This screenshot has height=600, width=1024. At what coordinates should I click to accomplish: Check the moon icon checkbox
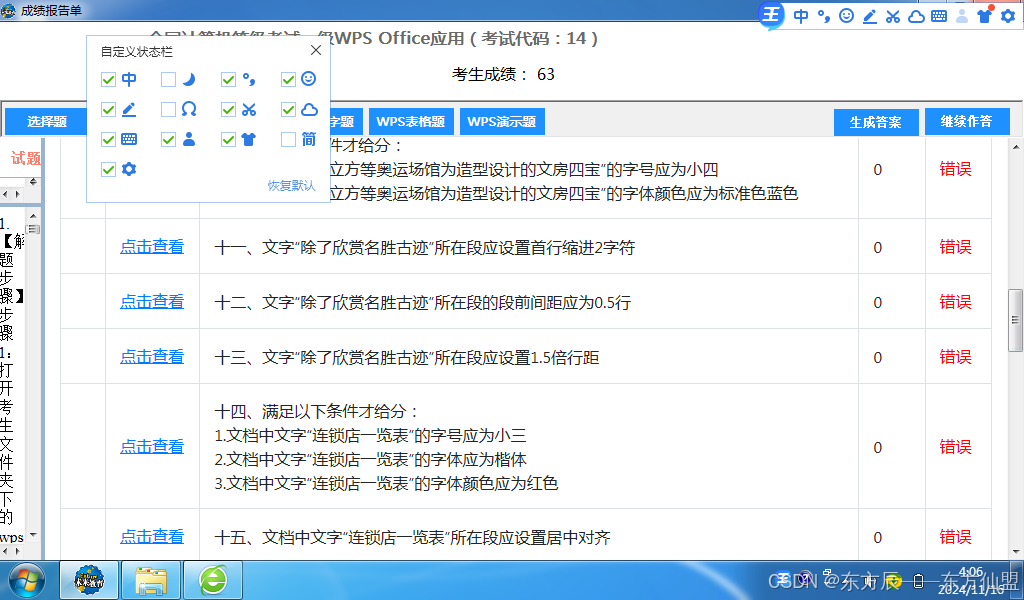click(x=168, y=80)
